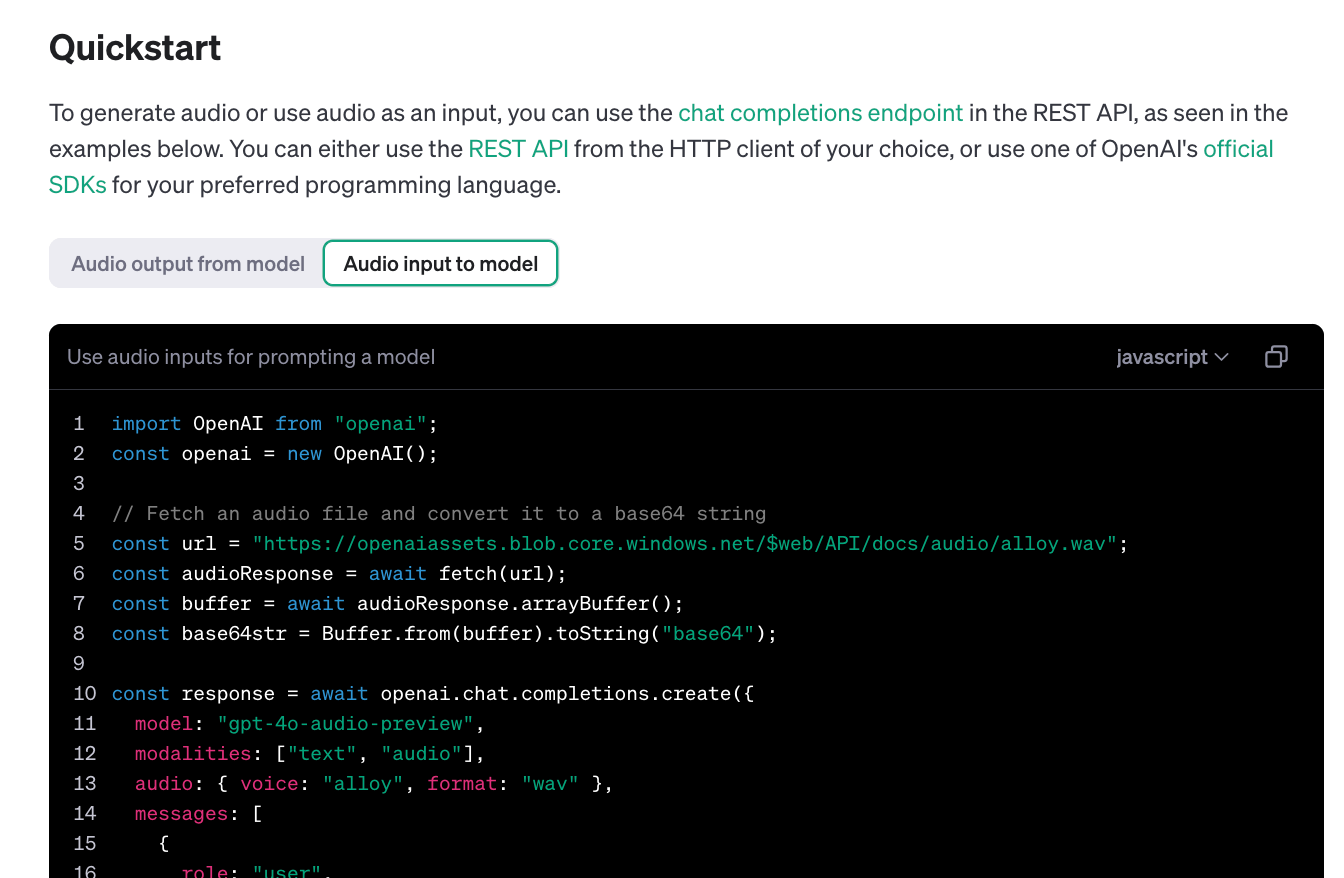
Task: Click the copy code icon
Action: tap(1276, 356)
